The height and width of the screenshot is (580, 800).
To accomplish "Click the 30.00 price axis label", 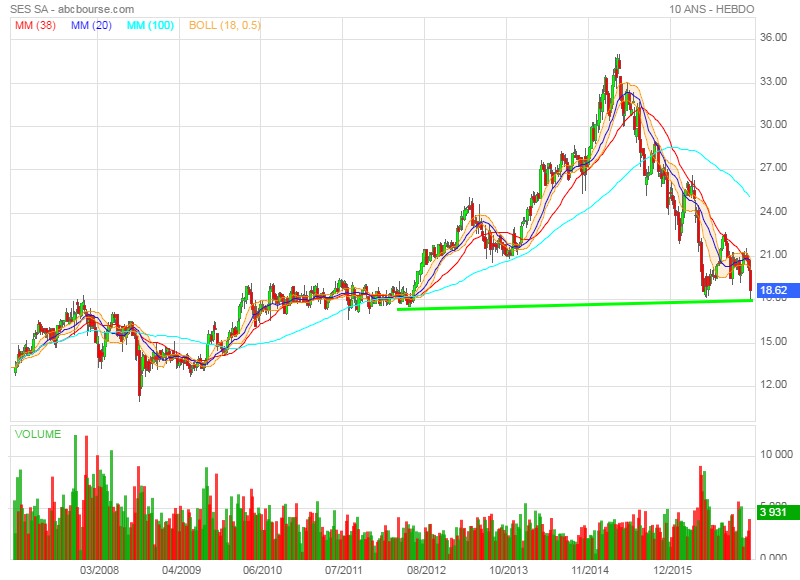I will (x=773, y=124).
